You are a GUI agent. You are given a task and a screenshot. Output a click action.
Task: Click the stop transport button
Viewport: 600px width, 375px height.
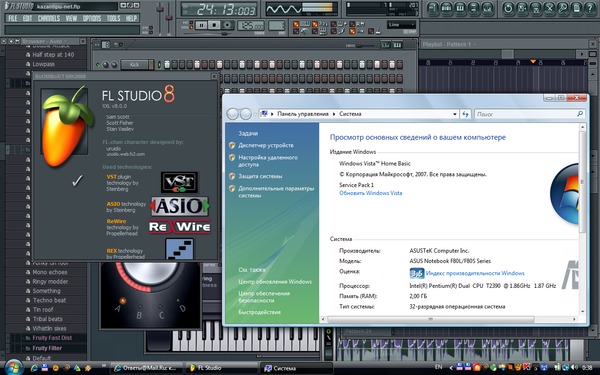[214, 26]
